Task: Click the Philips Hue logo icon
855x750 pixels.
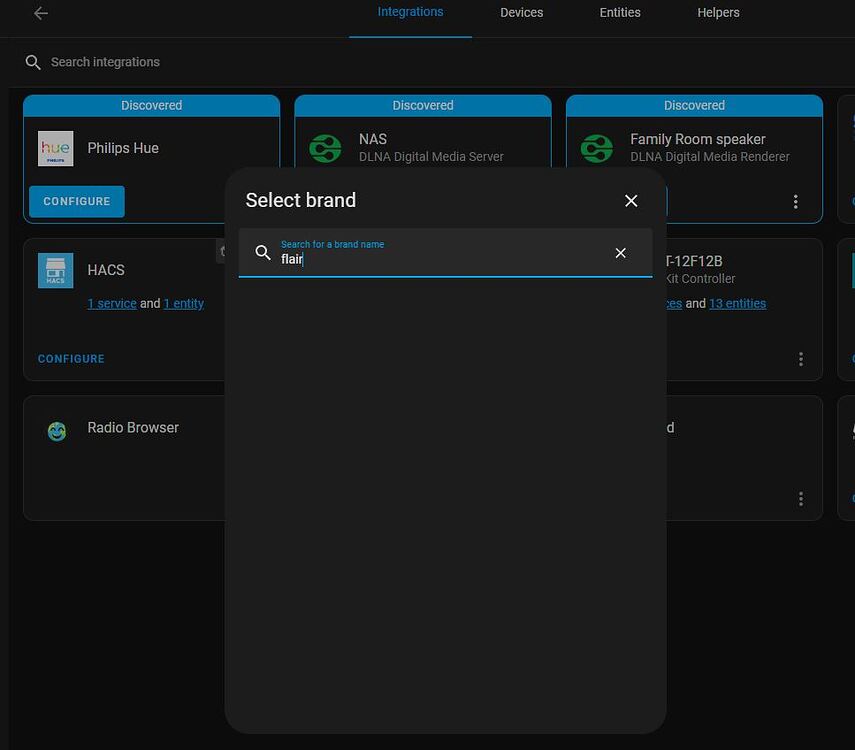Action: click(55, 148)
